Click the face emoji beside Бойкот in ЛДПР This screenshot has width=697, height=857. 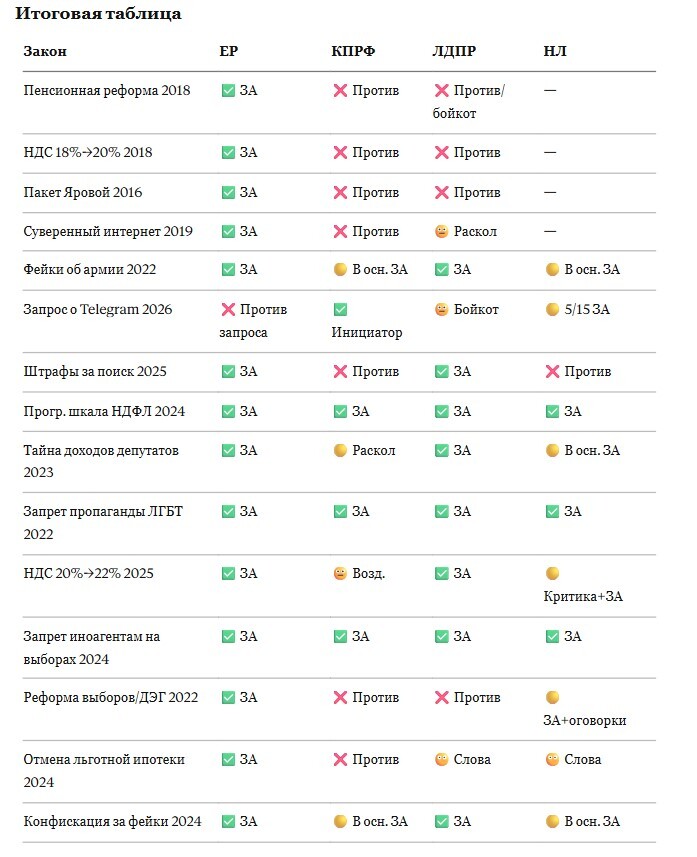pyautogui.click(x=442, y=310)
